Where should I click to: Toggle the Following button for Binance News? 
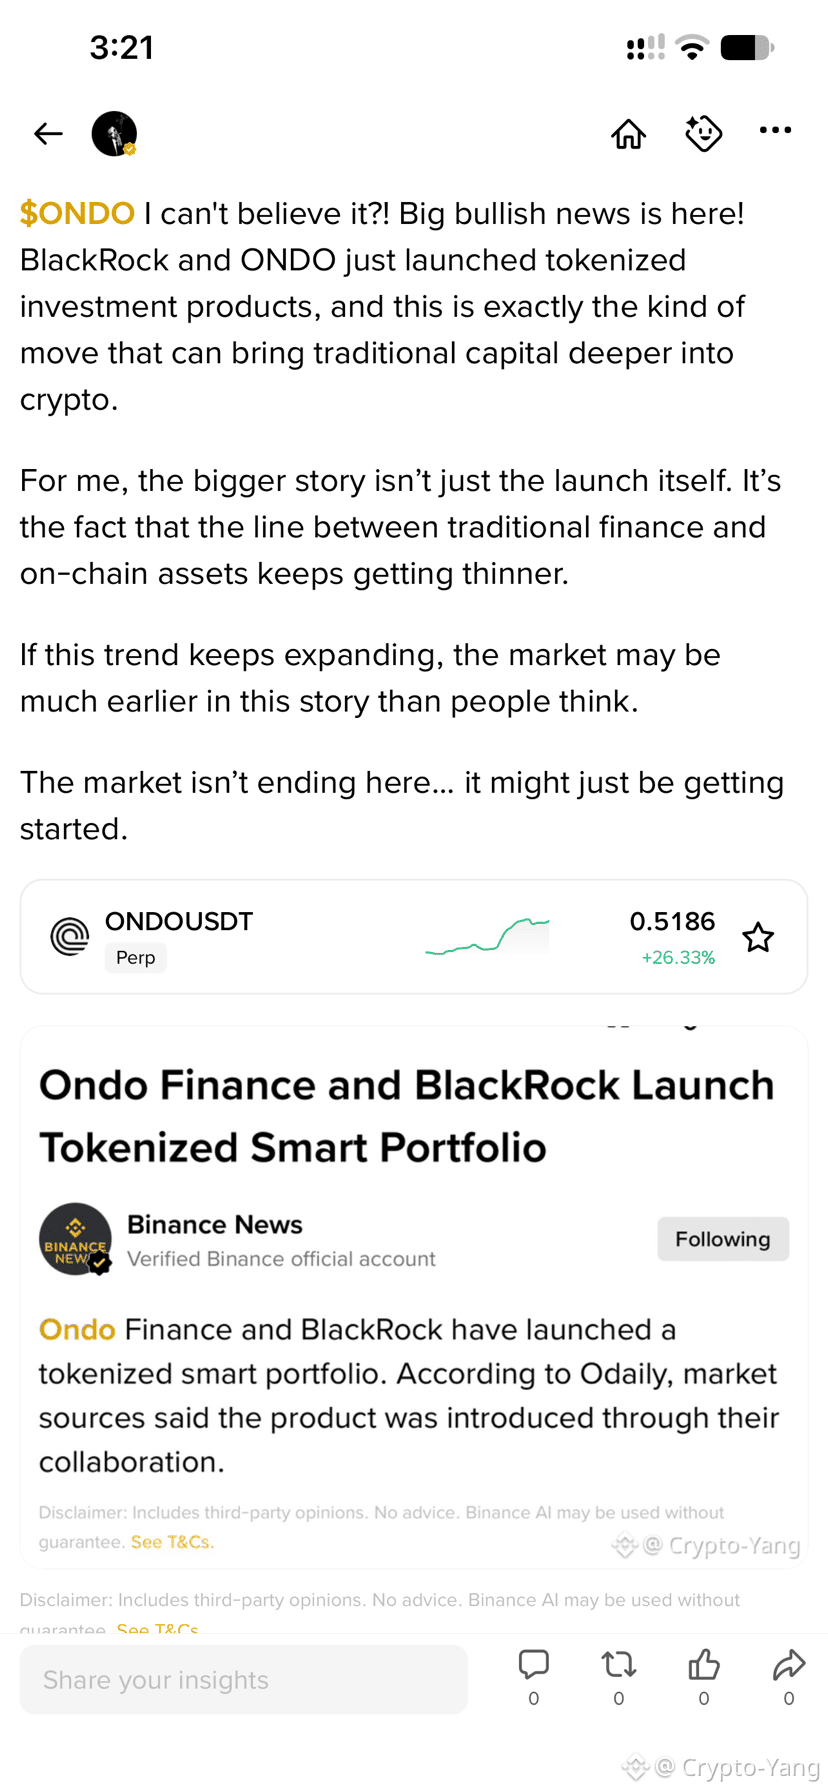tap(723, 1239)
